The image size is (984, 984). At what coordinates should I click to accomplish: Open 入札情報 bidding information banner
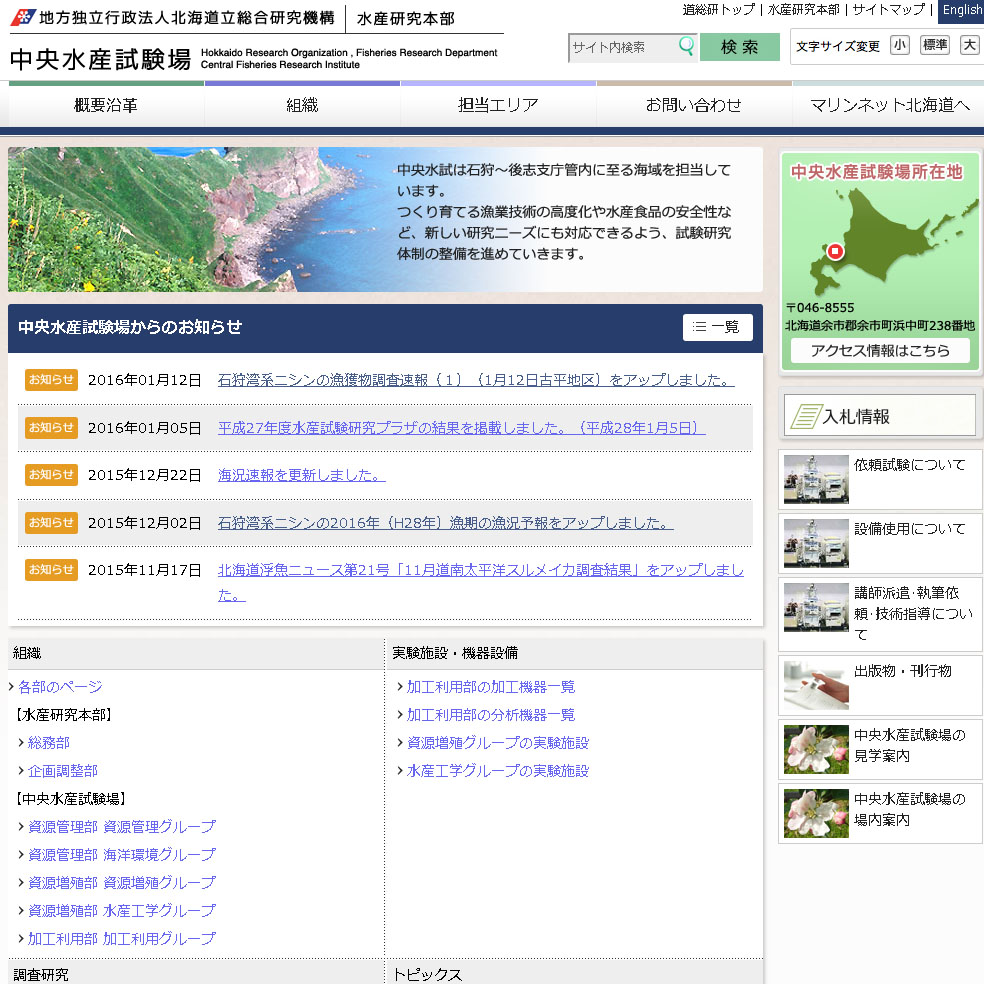[880, 416]
